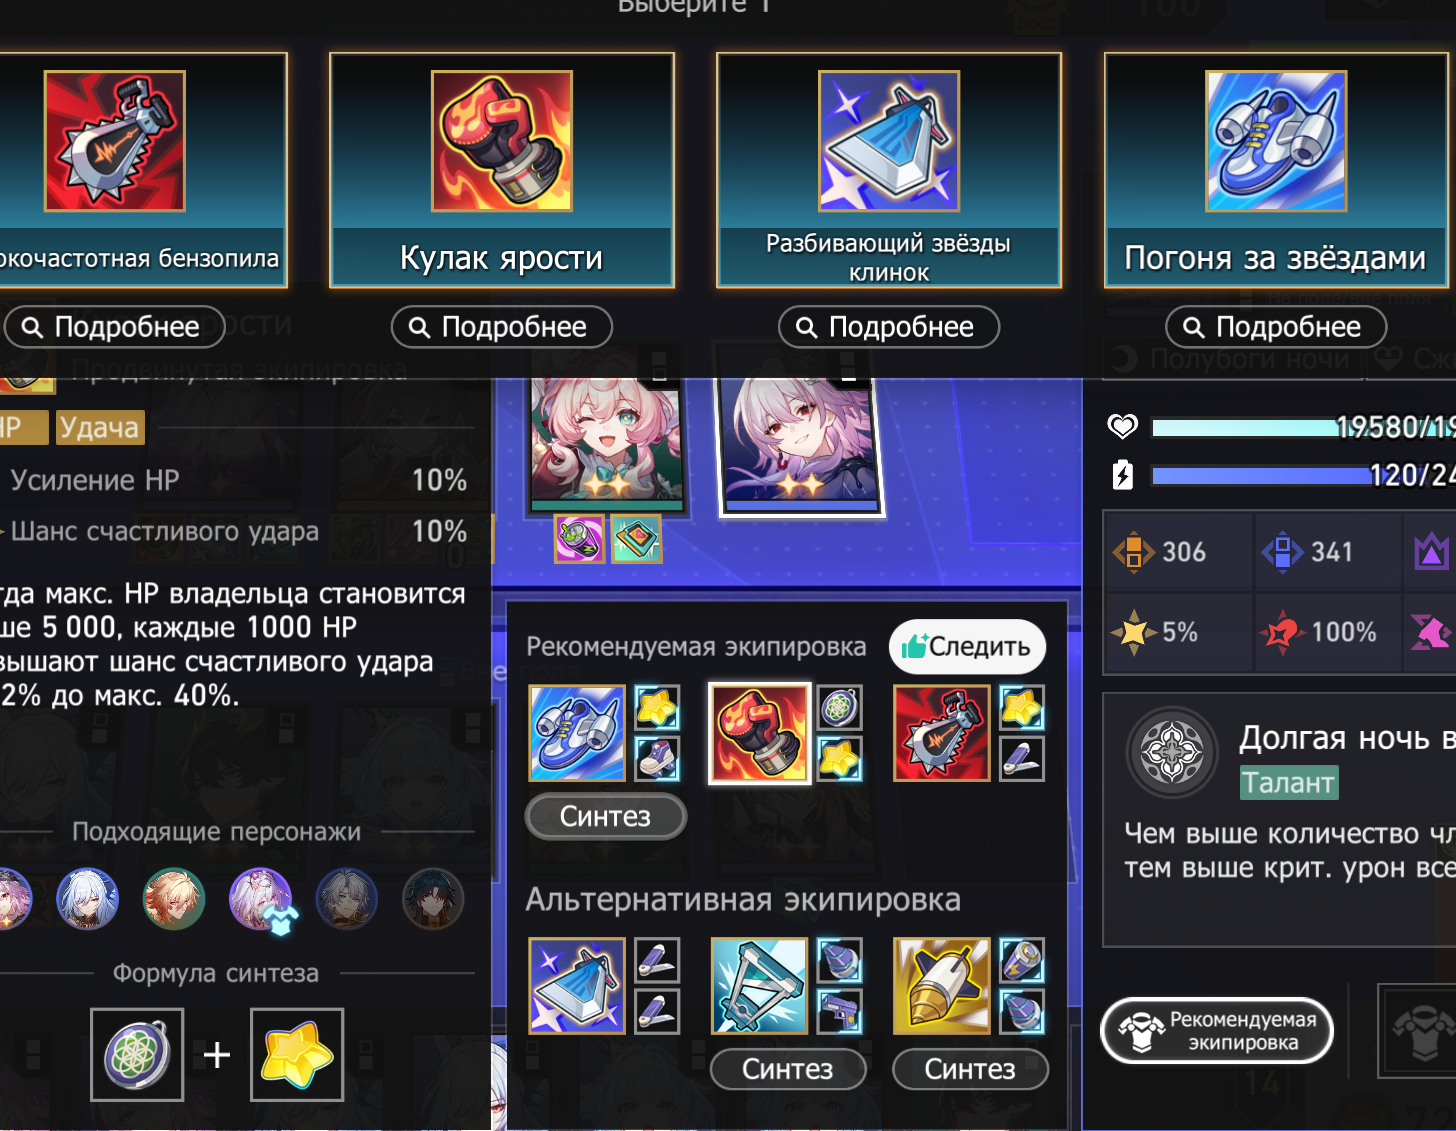Click Подробнее under Разбивающий звёзды клинок
1456x1131 pixels.
(889, 327)
